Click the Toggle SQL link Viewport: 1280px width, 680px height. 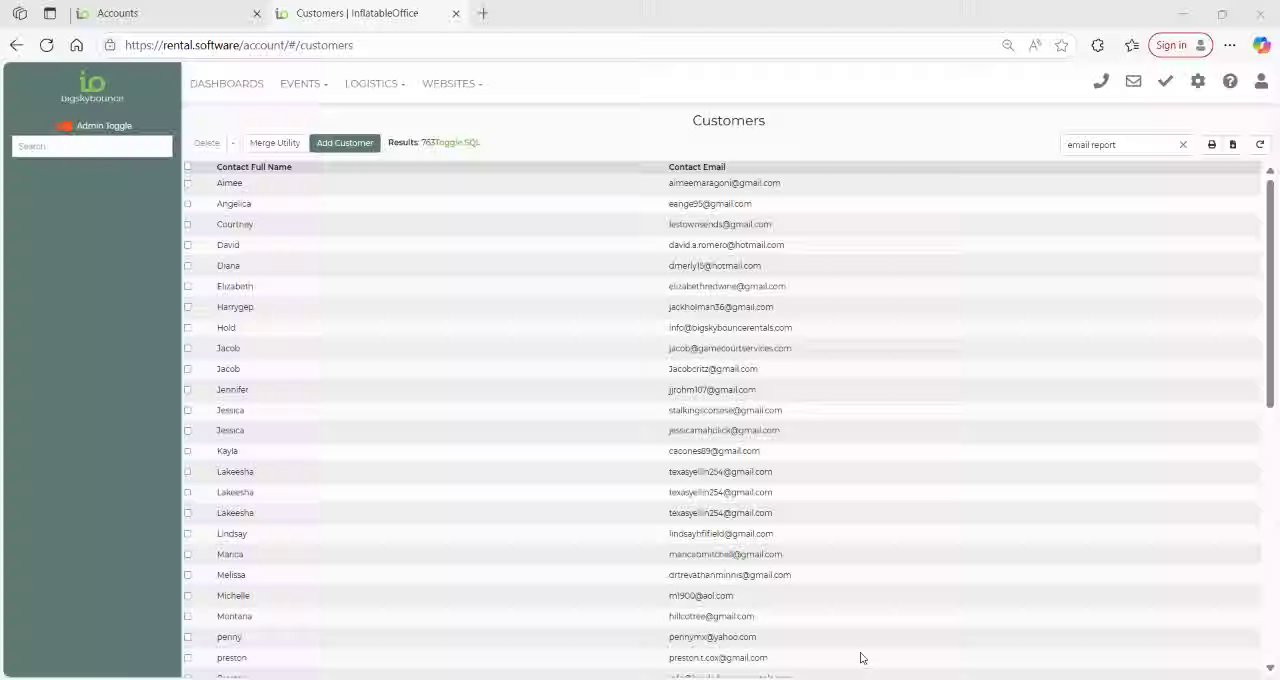coord(459,143)
